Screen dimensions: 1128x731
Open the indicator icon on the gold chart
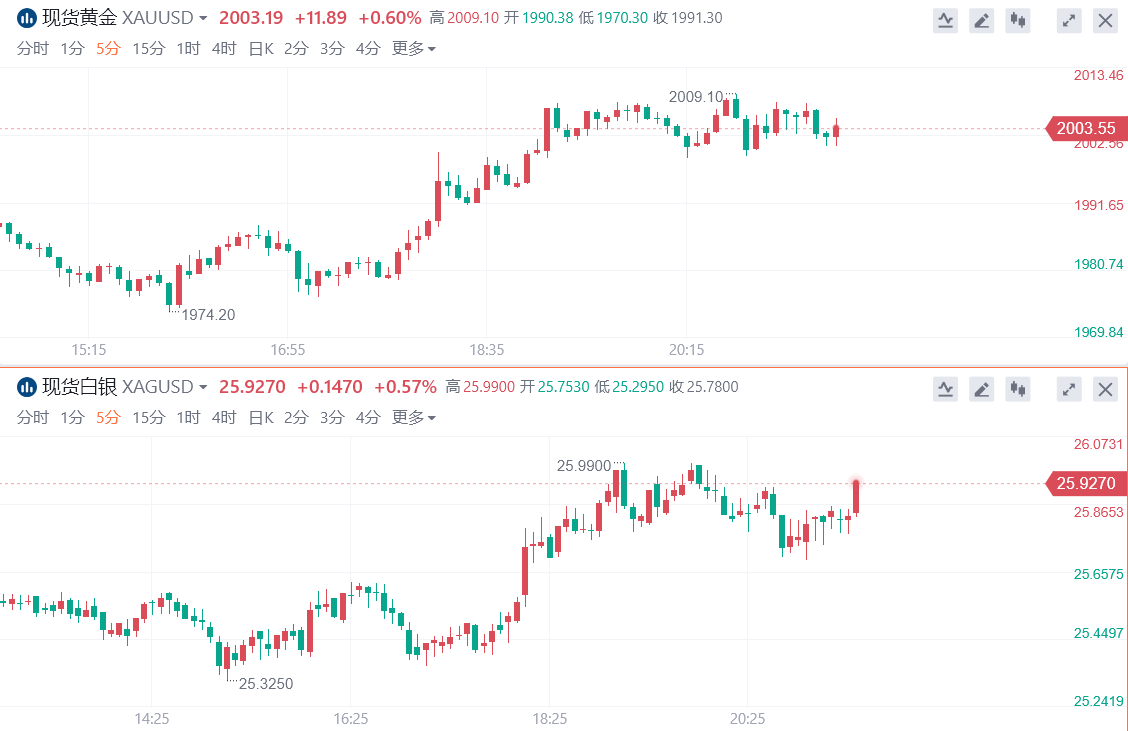pos(945,20)
